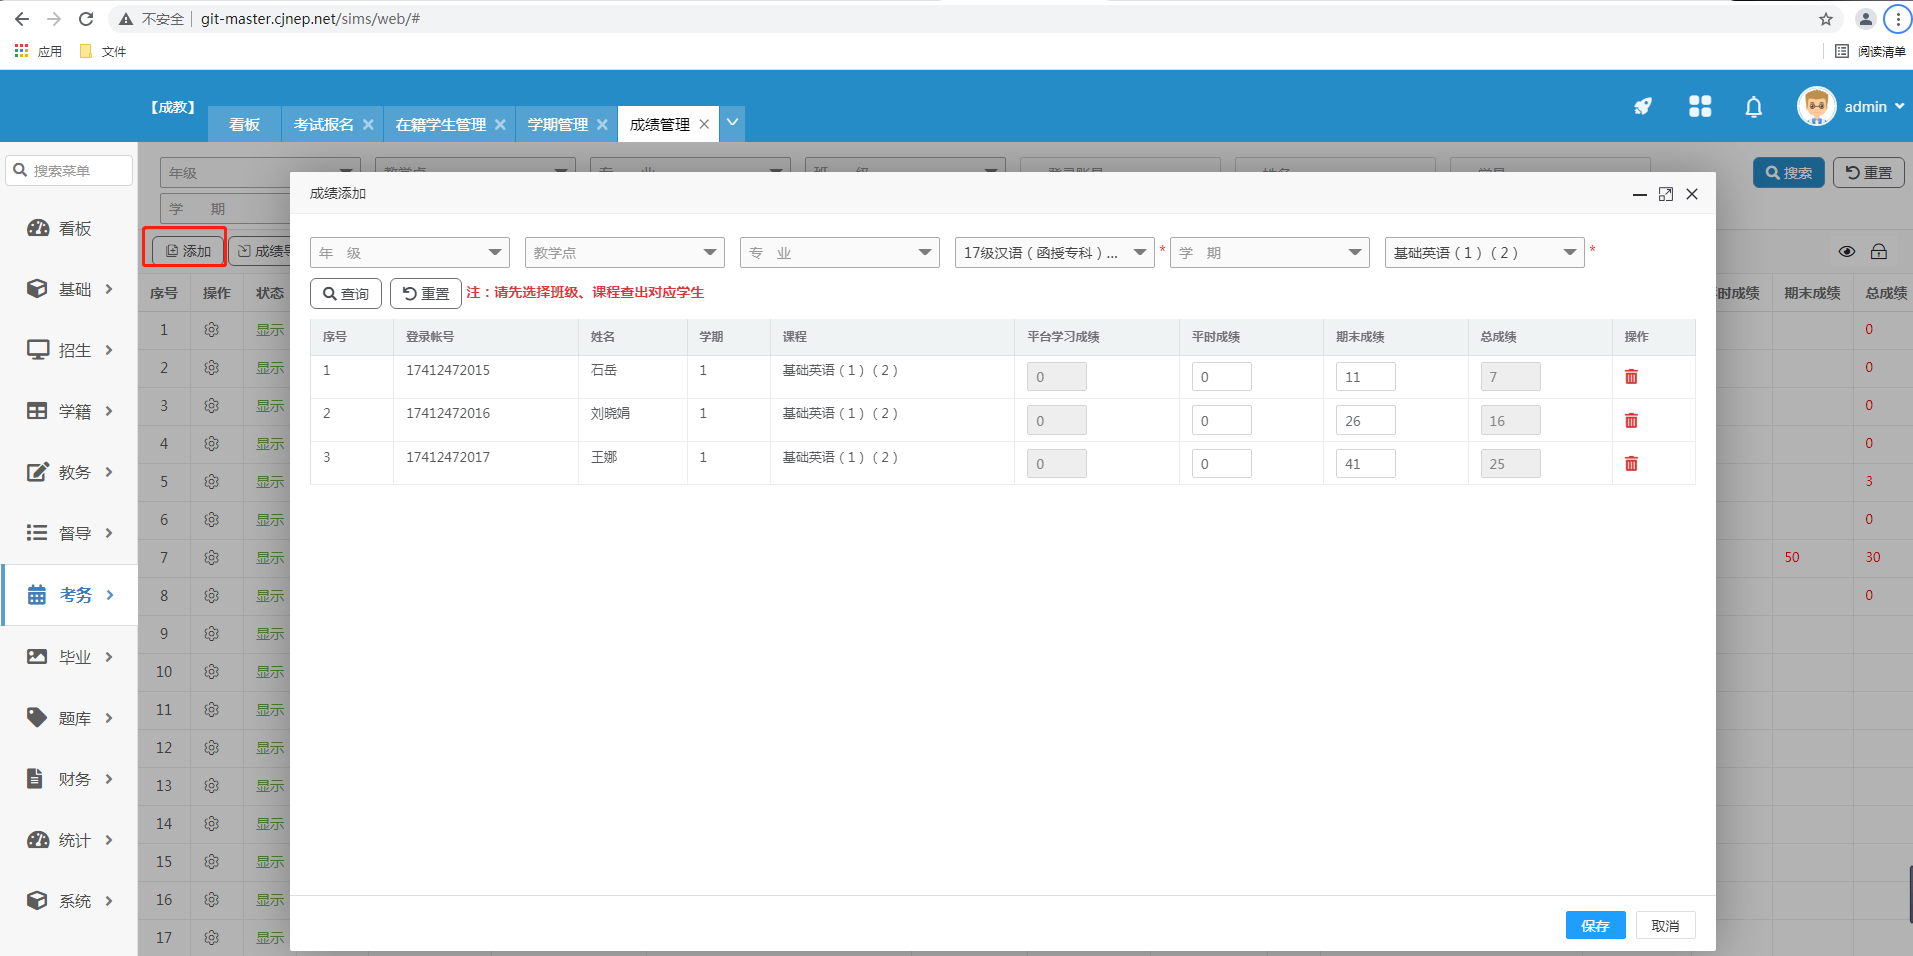
Task: Toggle column visibility with the eye icon
Action: (1846, 252)
